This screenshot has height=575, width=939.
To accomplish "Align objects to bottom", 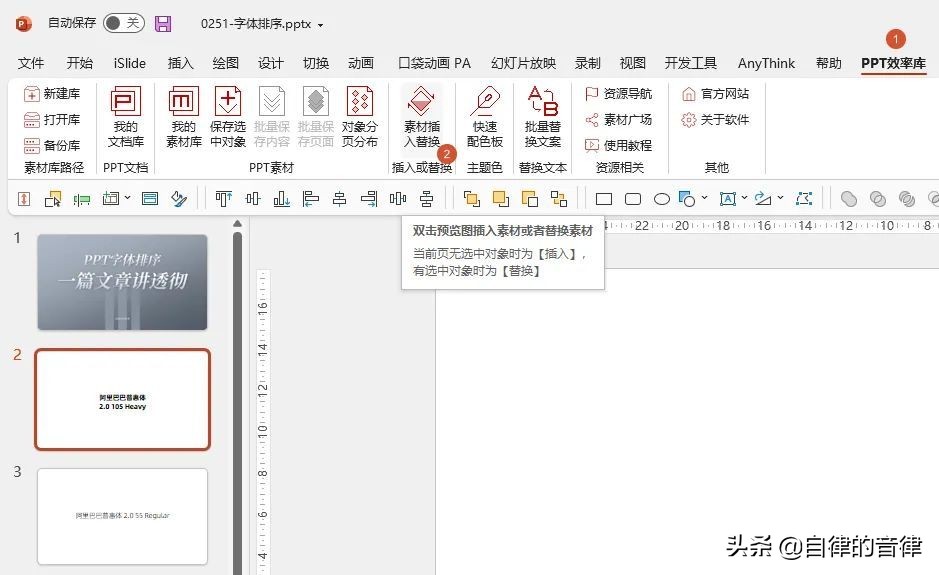I will pyautogui.click(x=281, y=198).
